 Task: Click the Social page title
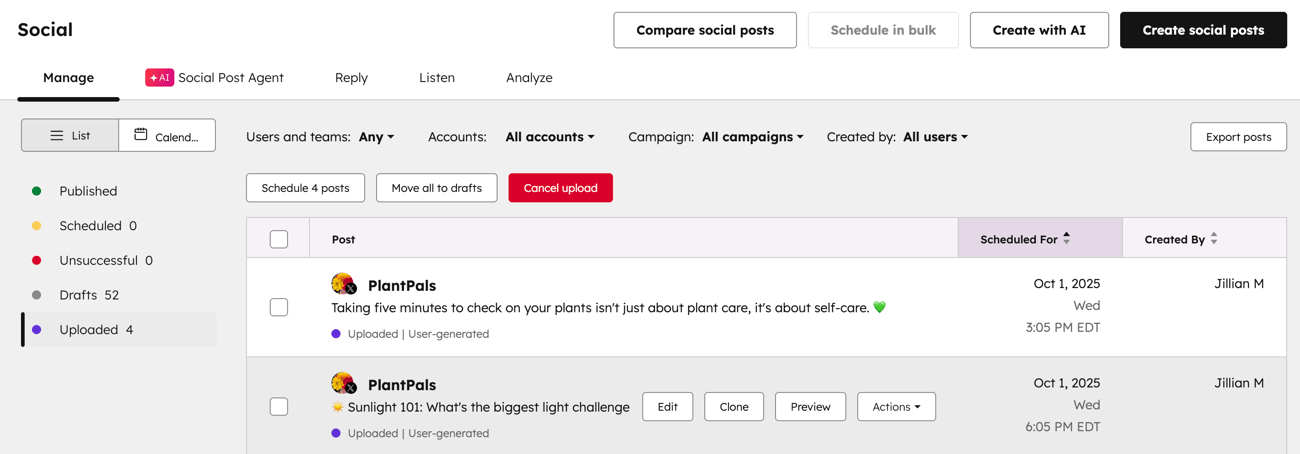[x=45, y=30]
